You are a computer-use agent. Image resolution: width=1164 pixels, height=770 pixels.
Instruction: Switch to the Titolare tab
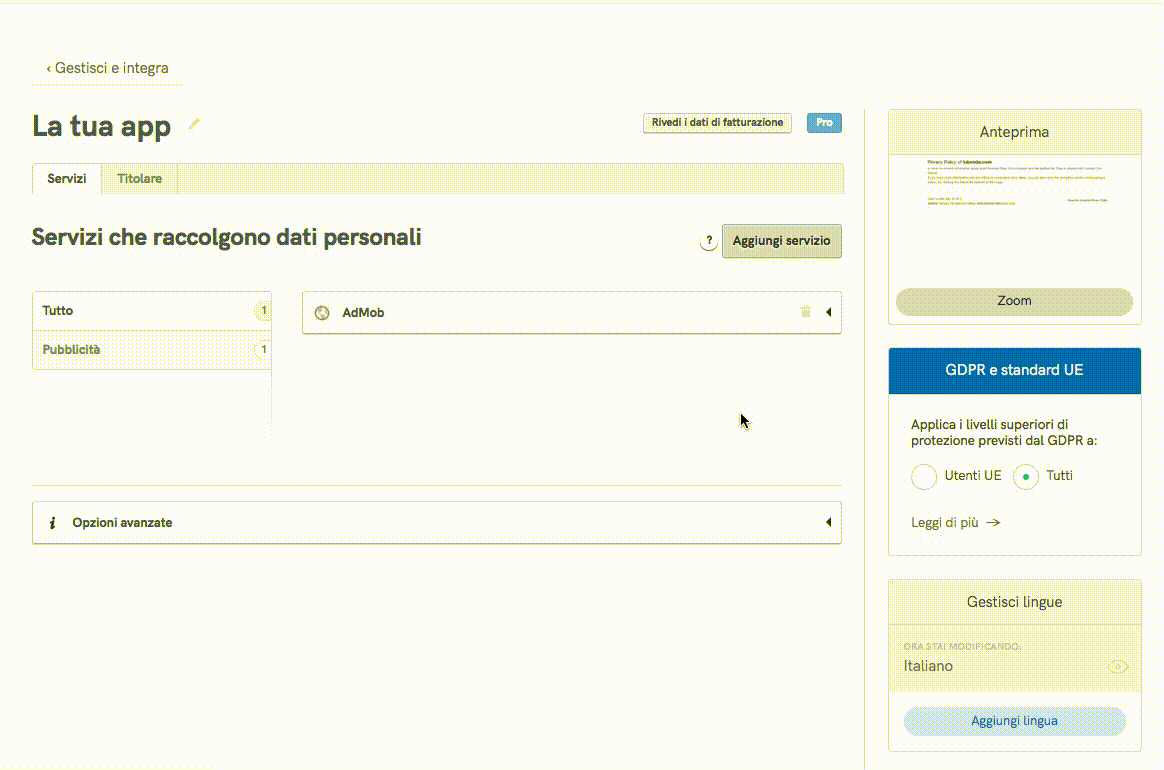[139, 178]
